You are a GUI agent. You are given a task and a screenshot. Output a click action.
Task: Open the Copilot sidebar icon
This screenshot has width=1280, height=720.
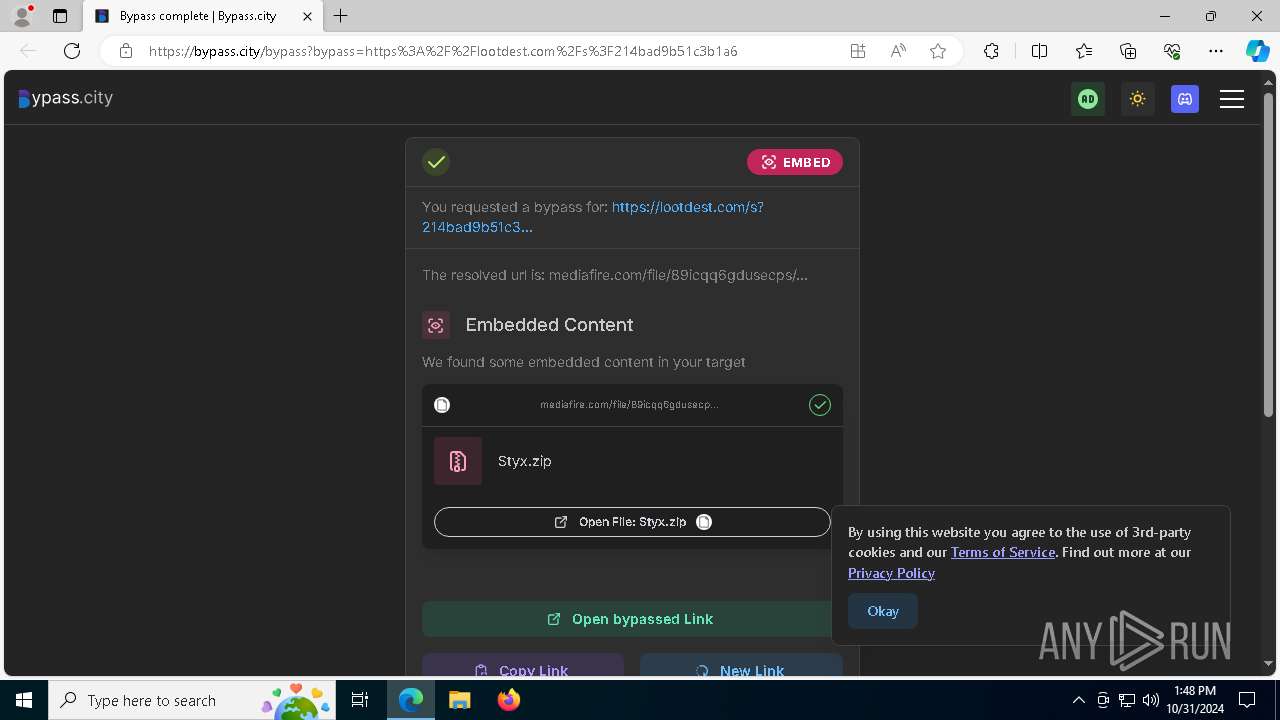click(1257, 51)
